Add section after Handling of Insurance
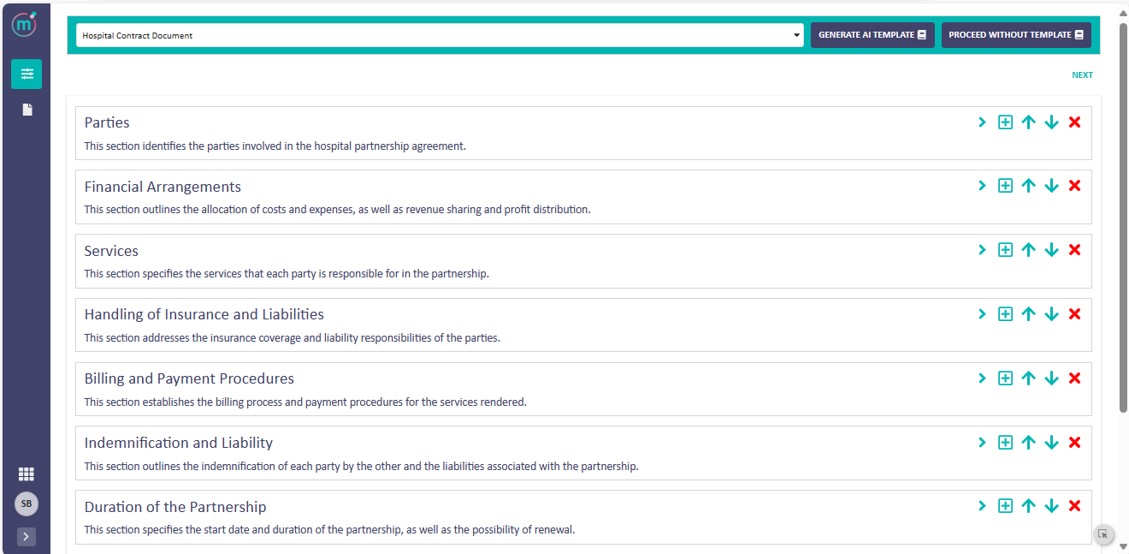 pos(1005,314)
